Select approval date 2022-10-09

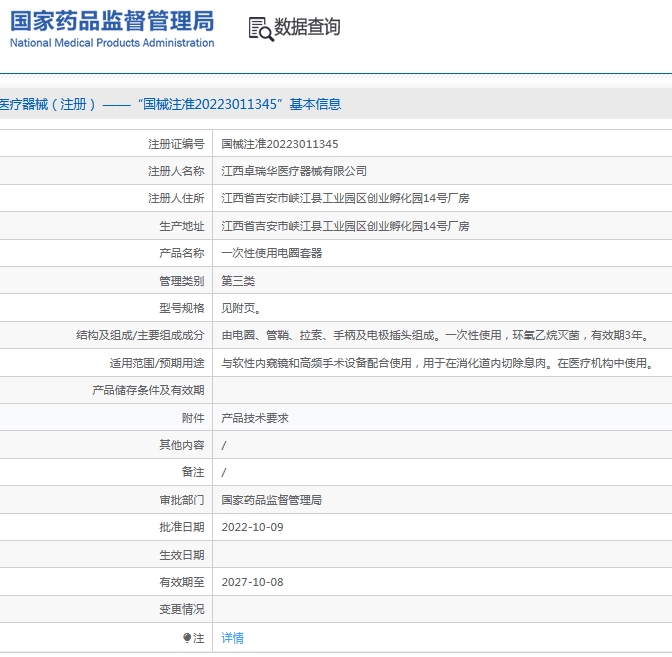point(252,527)
